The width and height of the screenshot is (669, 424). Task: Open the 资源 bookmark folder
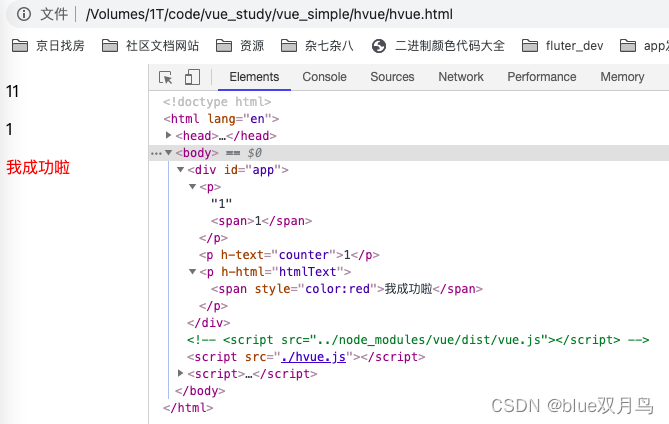[x=240, y=46]
